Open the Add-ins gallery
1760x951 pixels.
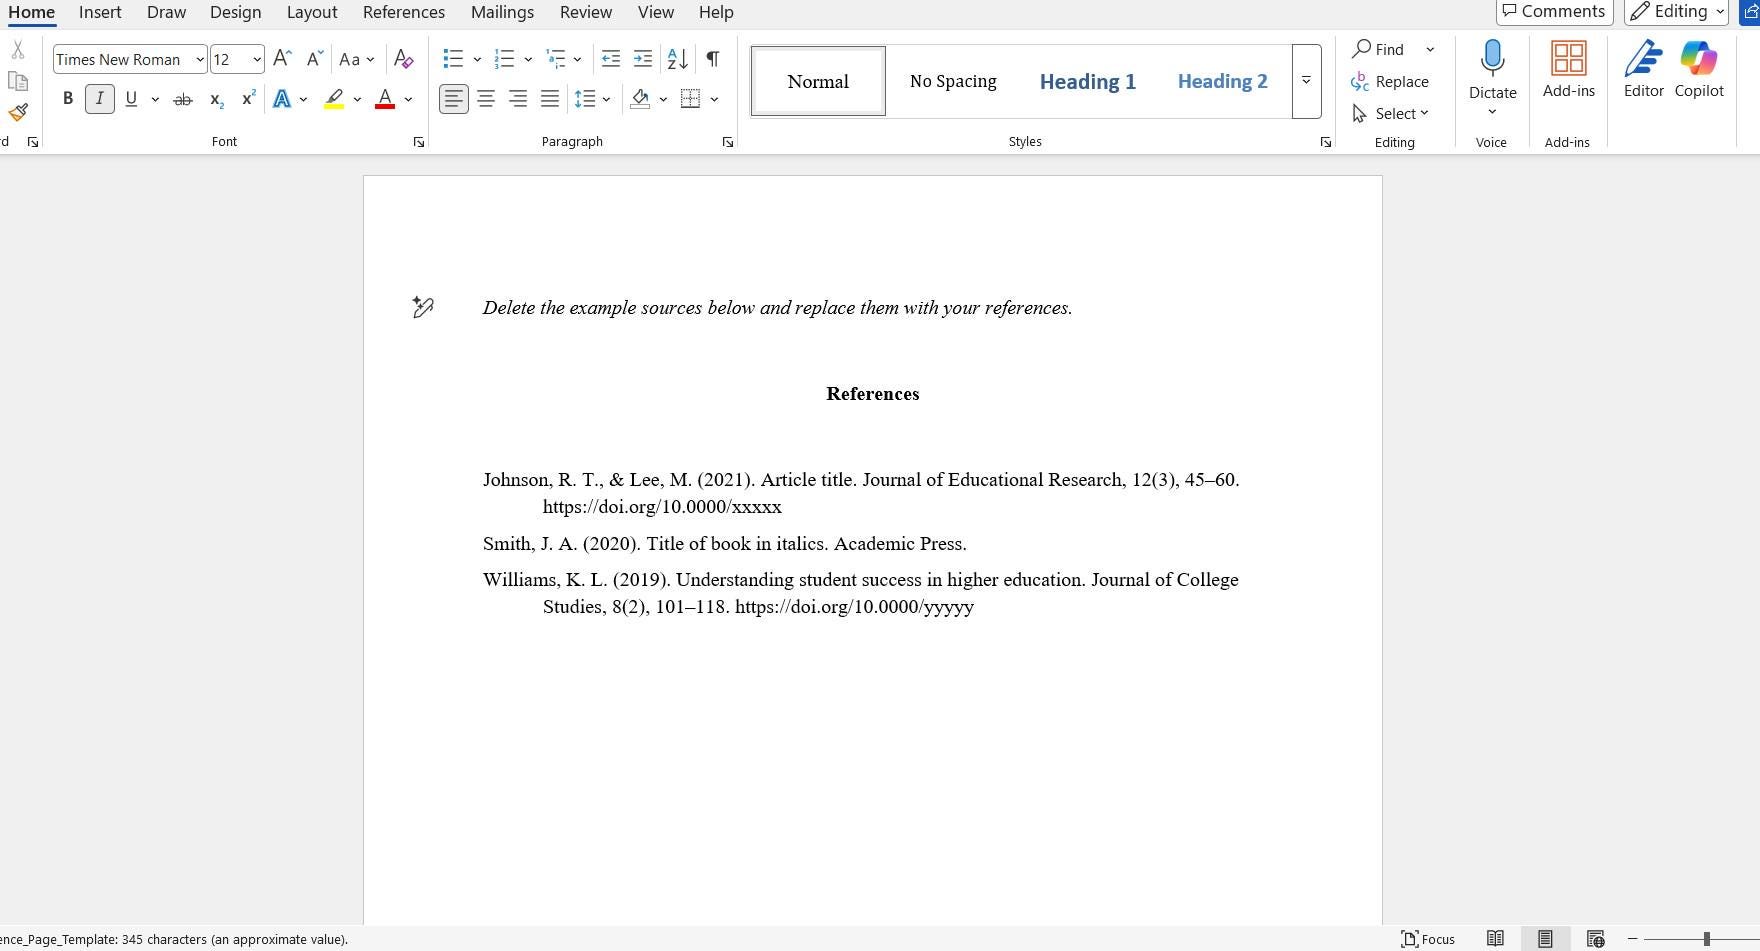(x=1568, y=69)
